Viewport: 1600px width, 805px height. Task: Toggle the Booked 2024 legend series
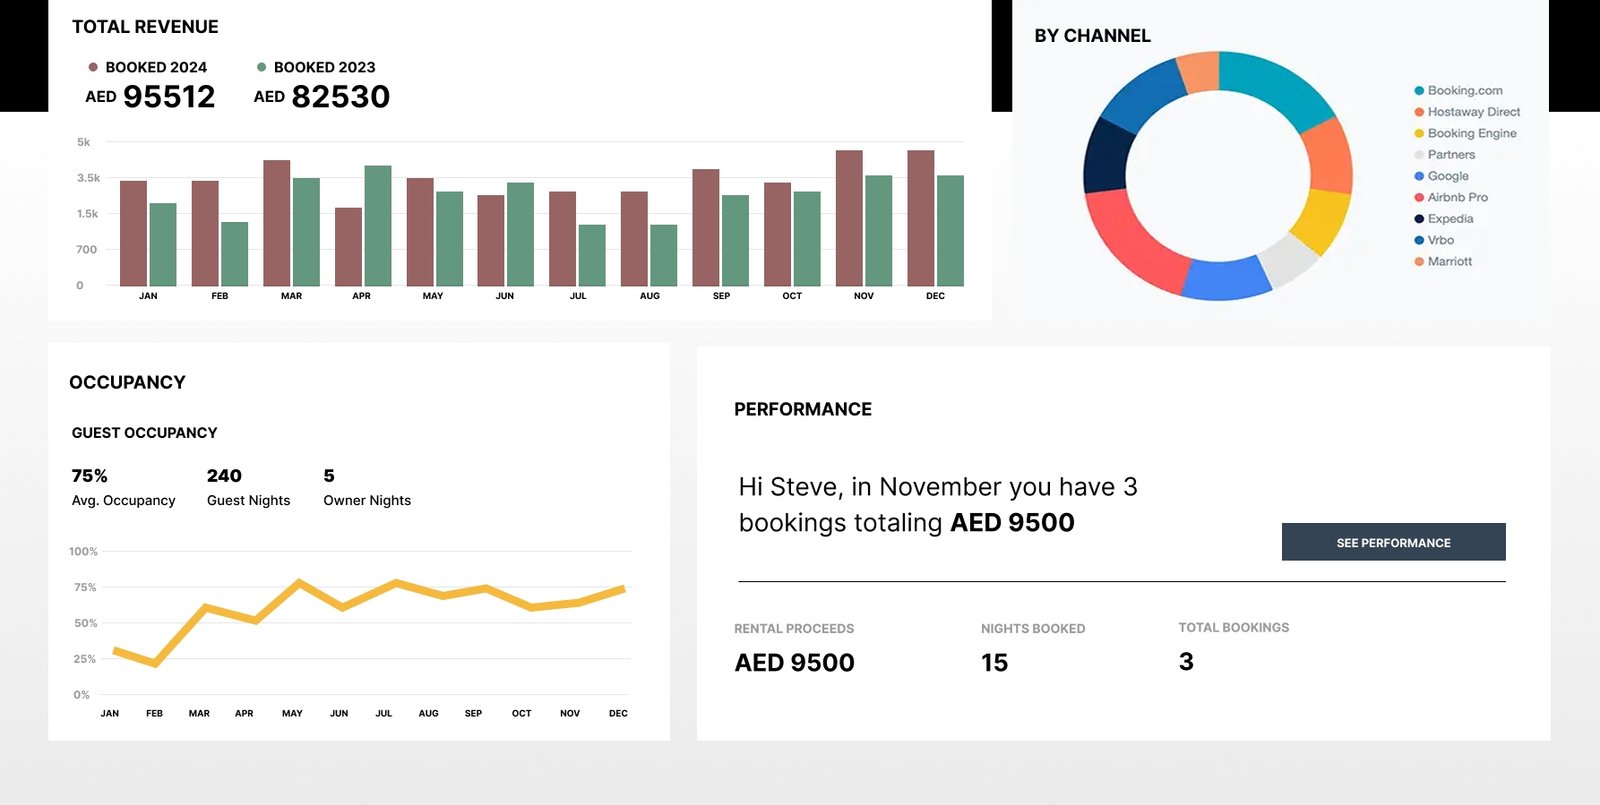[x=147, y=67]
